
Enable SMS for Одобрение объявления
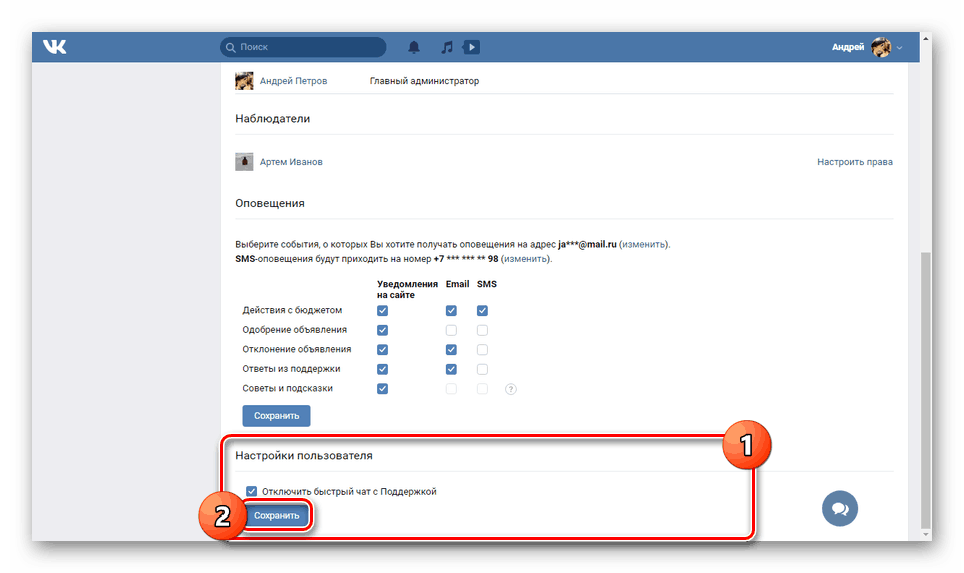point(483,330)
